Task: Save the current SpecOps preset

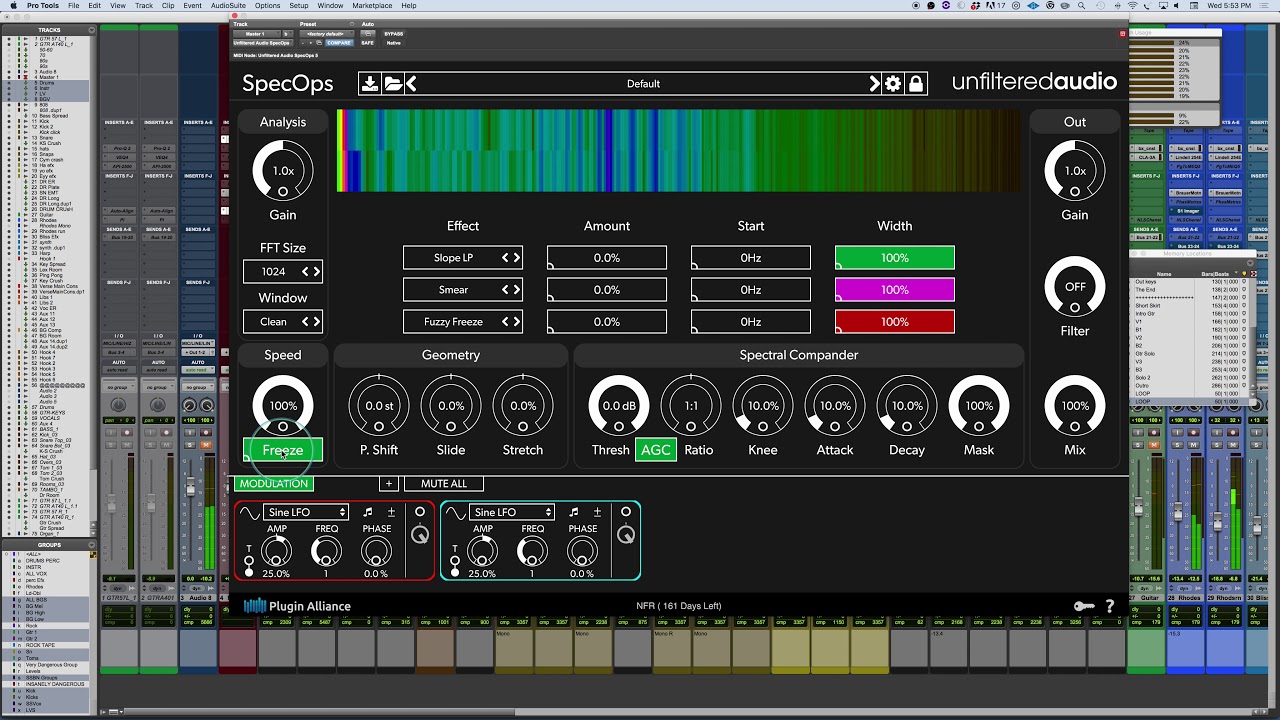Action: 370,83
